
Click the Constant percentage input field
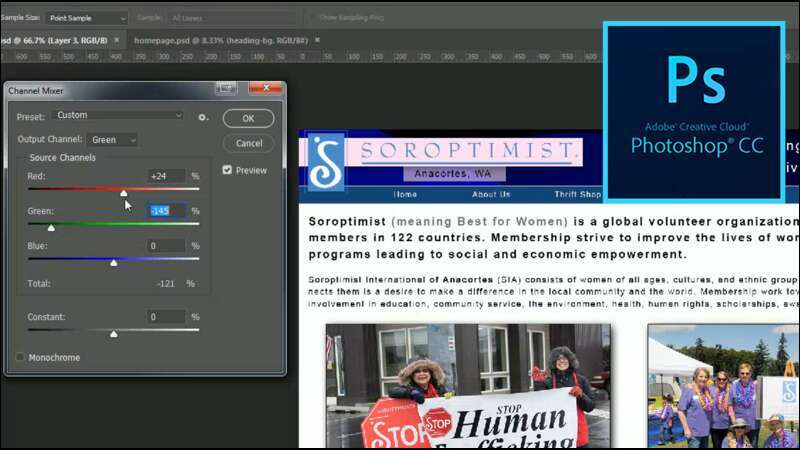click(166, 317)
